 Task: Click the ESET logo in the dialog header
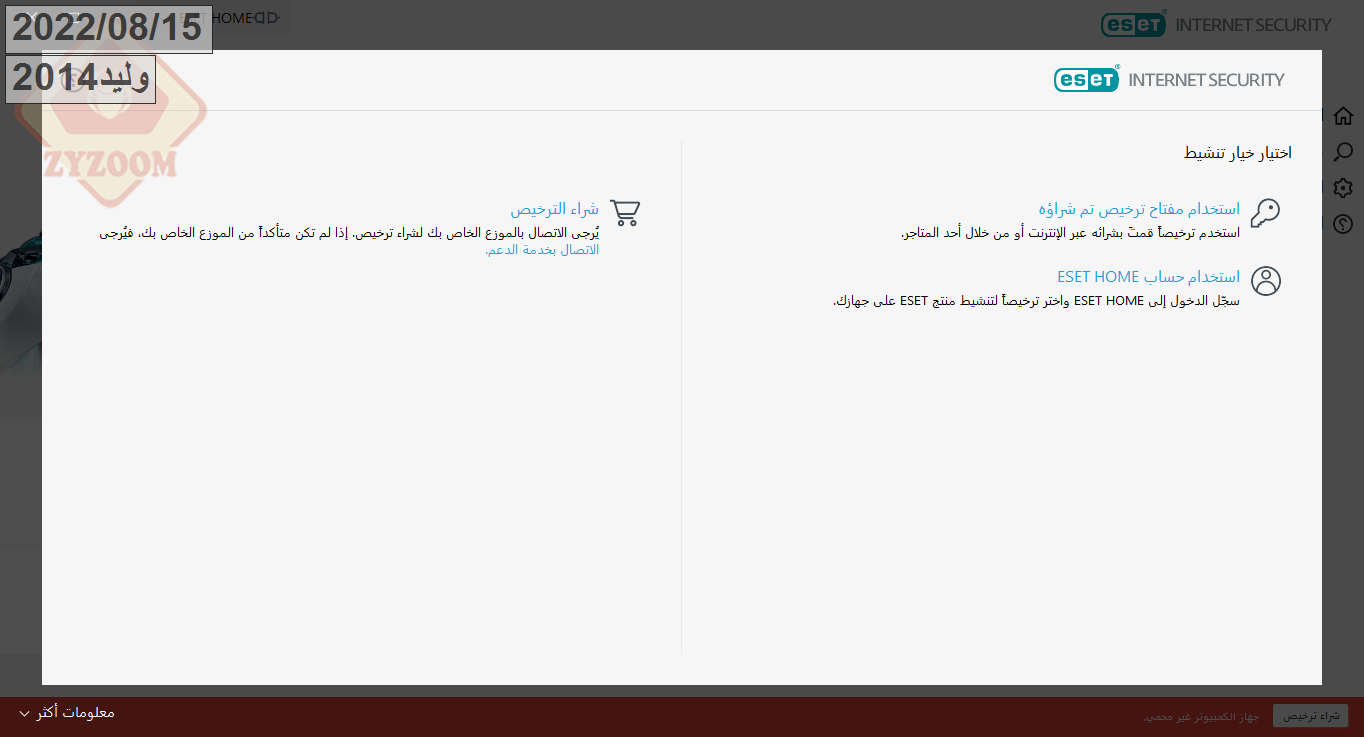pyautogui.click(x=1086, y=80)
